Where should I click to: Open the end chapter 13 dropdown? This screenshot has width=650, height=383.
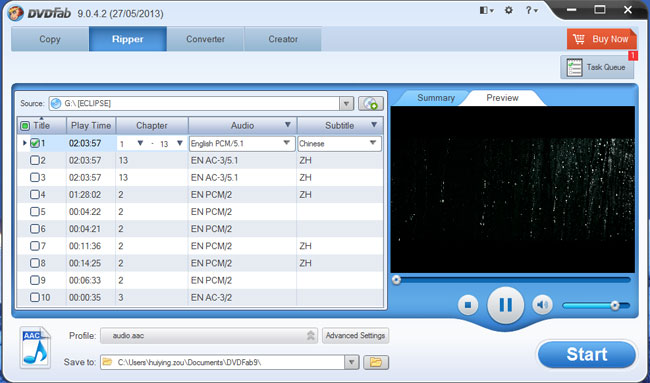click(x=180, y=143)
